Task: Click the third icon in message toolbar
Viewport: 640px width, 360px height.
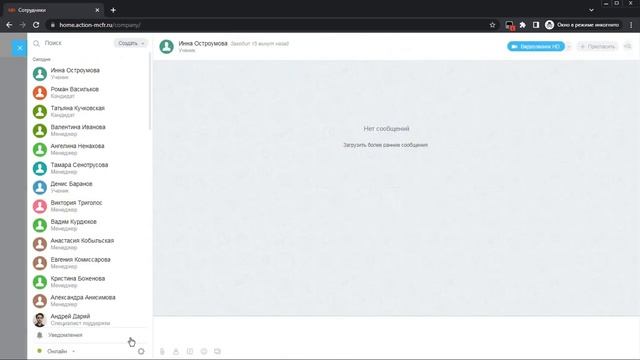Action: (x=190, y=351)
